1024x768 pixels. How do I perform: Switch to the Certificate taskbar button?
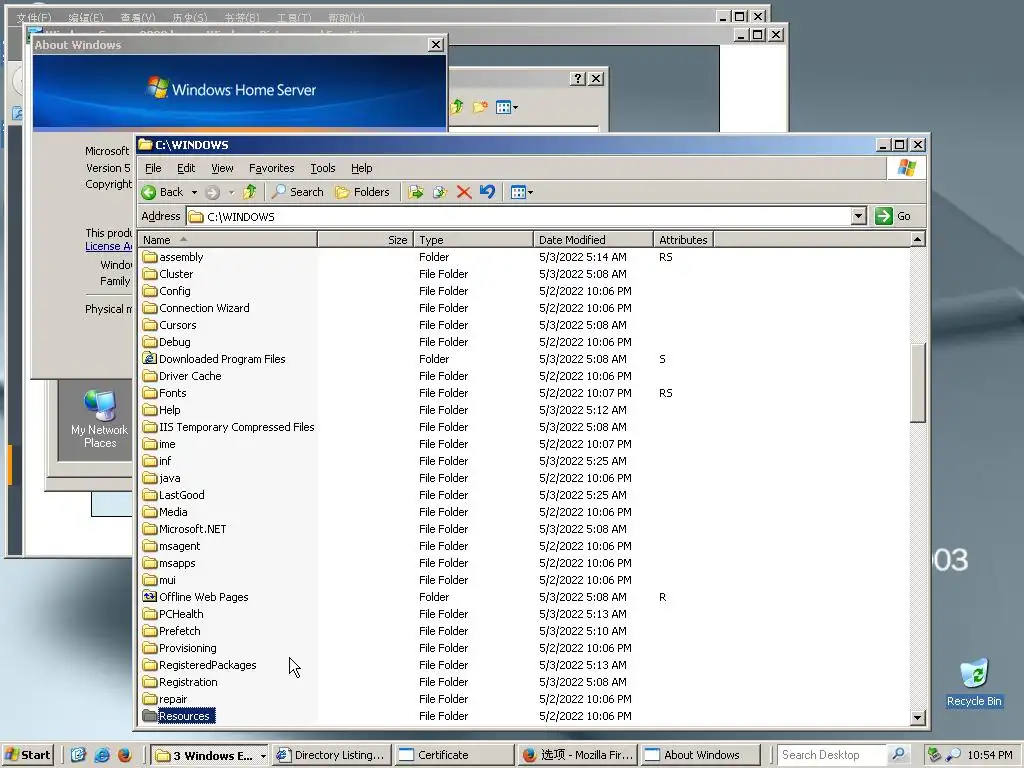tap(453, 755)
